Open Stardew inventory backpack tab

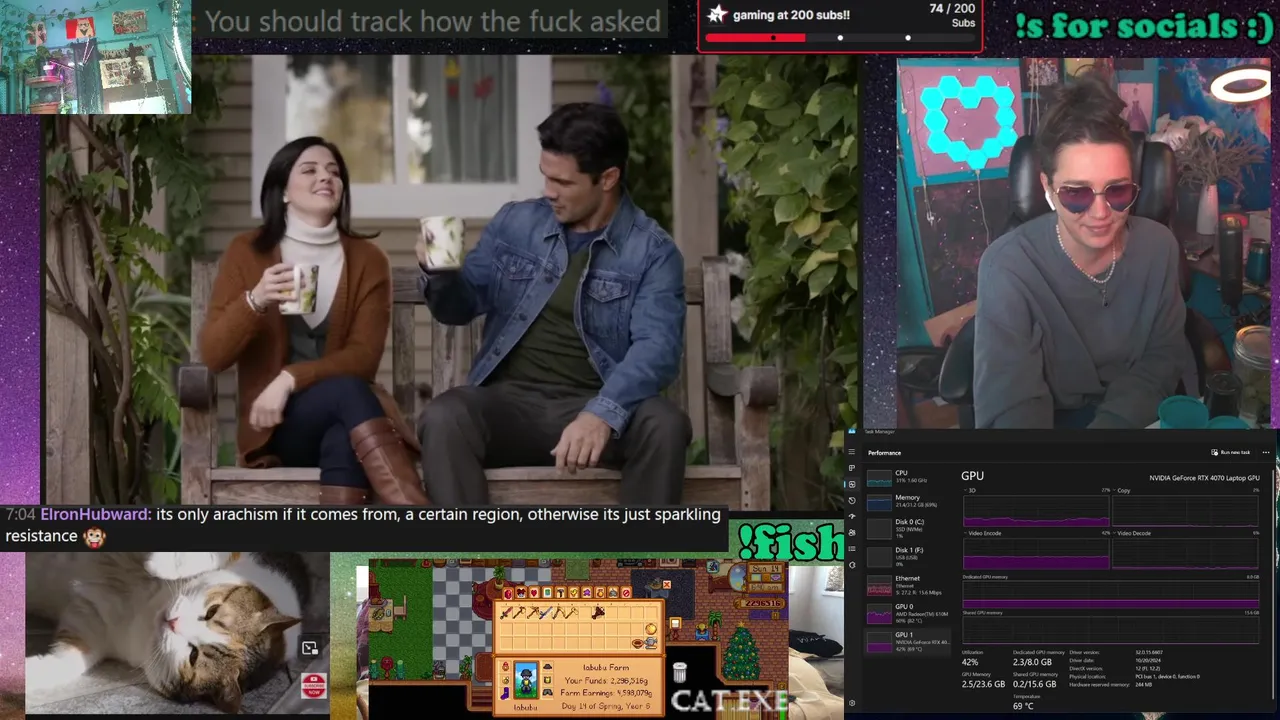tap(508, 593)
